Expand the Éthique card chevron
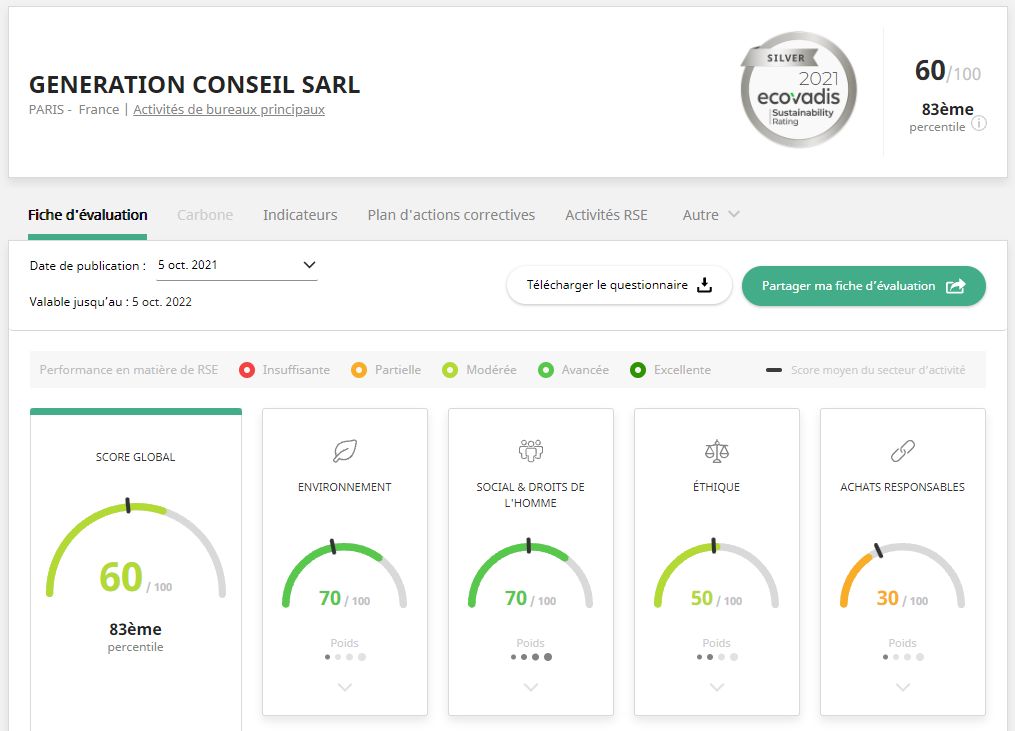1015x731 pixels. 717,687
